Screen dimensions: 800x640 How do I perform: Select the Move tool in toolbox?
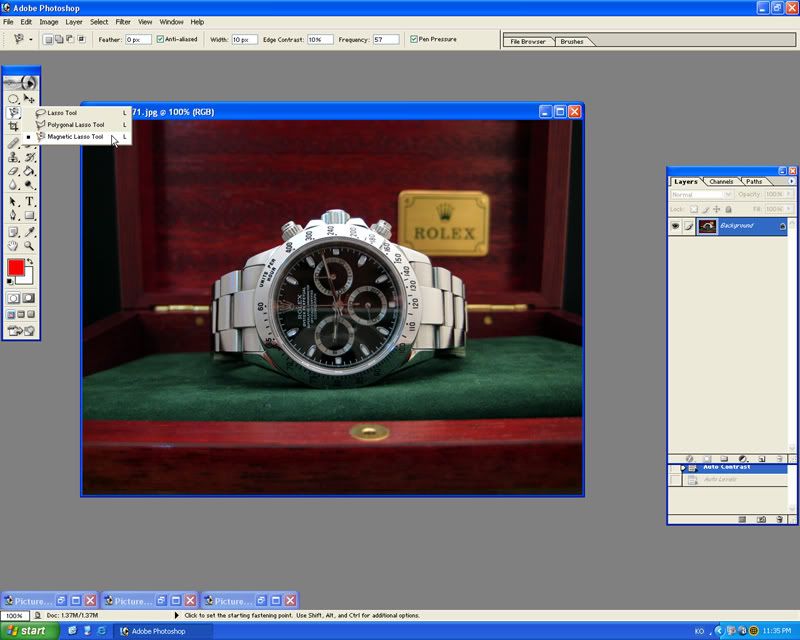tap(29, 99)
